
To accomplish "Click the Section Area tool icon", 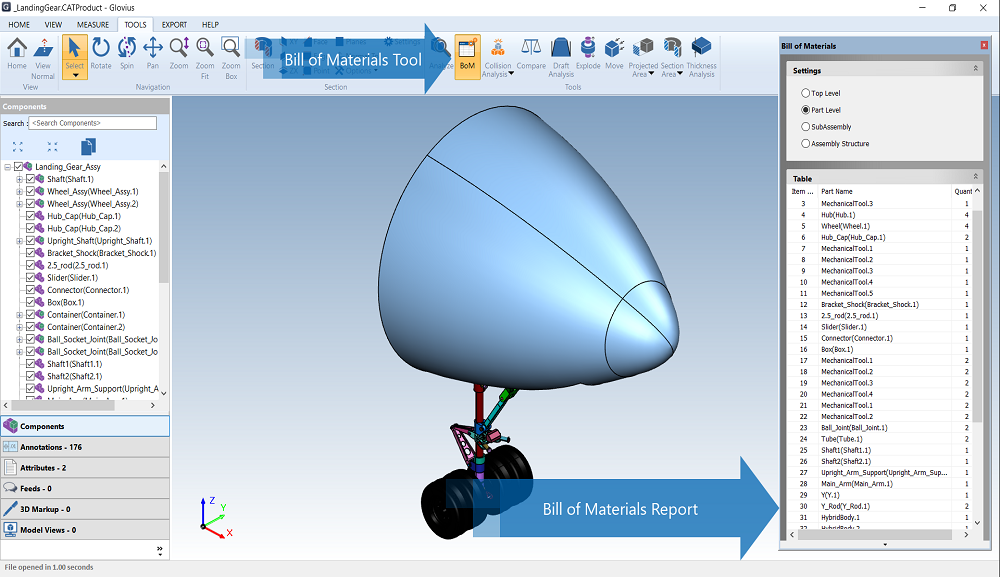I will (x=672, y=48).
